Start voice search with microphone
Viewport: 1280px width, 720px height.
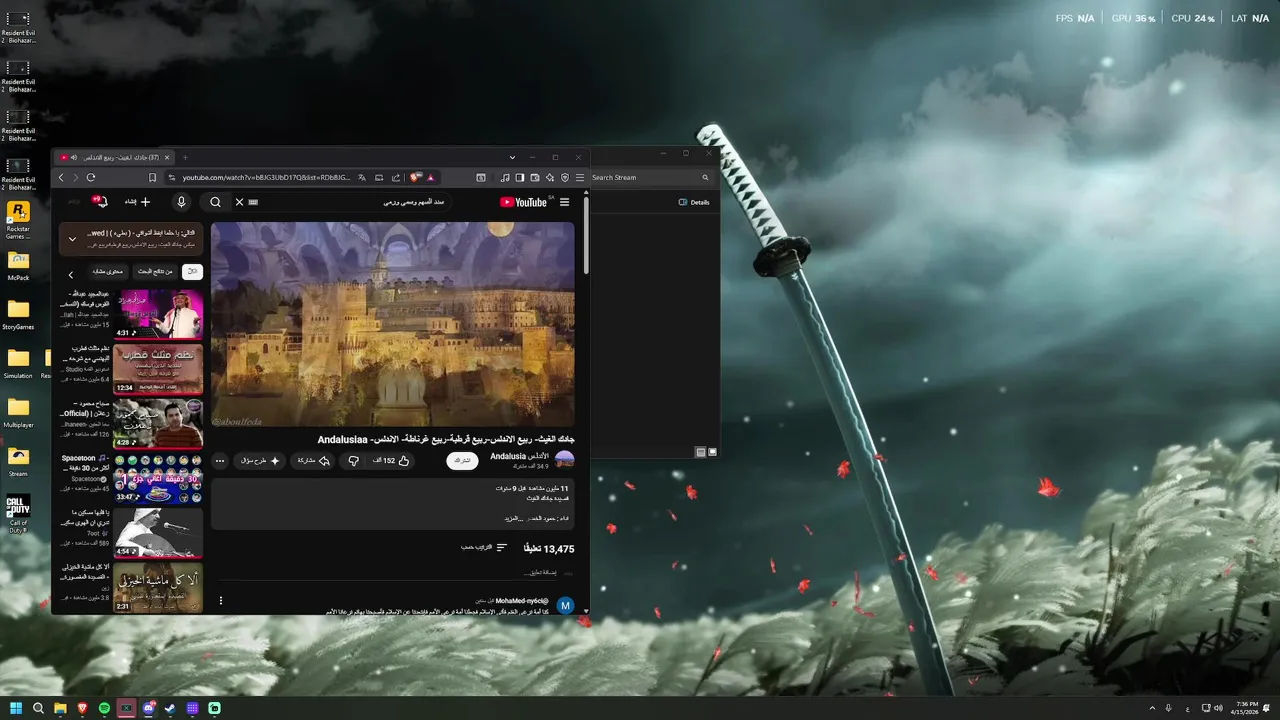pyautogui.click(x=181, y=202)
